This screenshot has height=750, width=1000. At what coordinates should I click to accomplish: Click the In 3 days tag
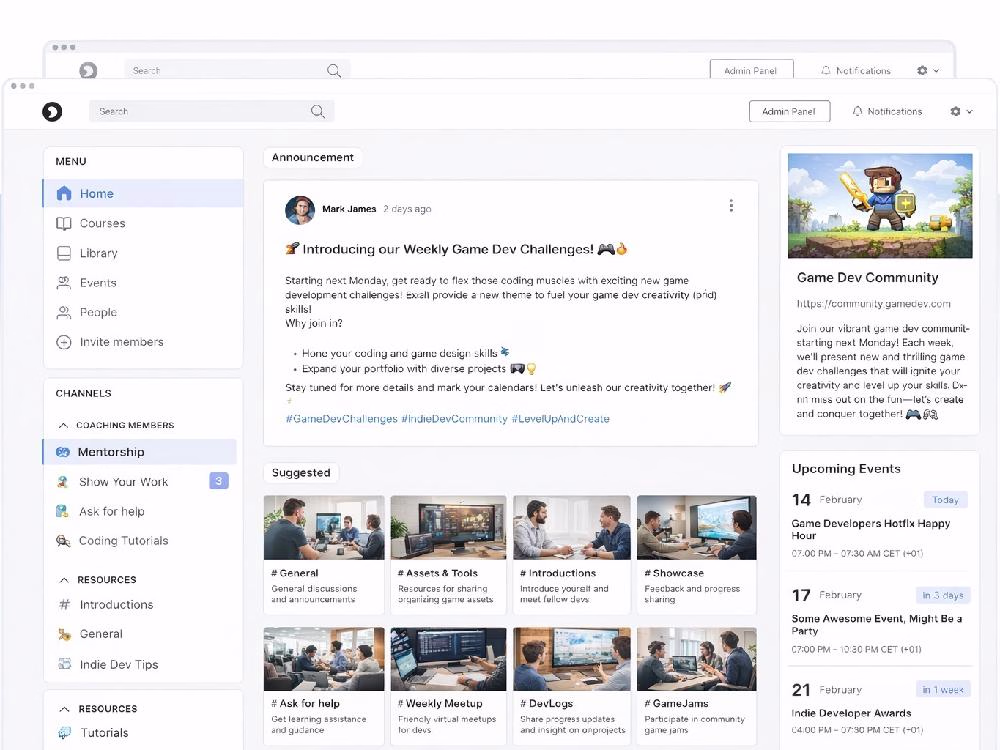tap(943, 595)
